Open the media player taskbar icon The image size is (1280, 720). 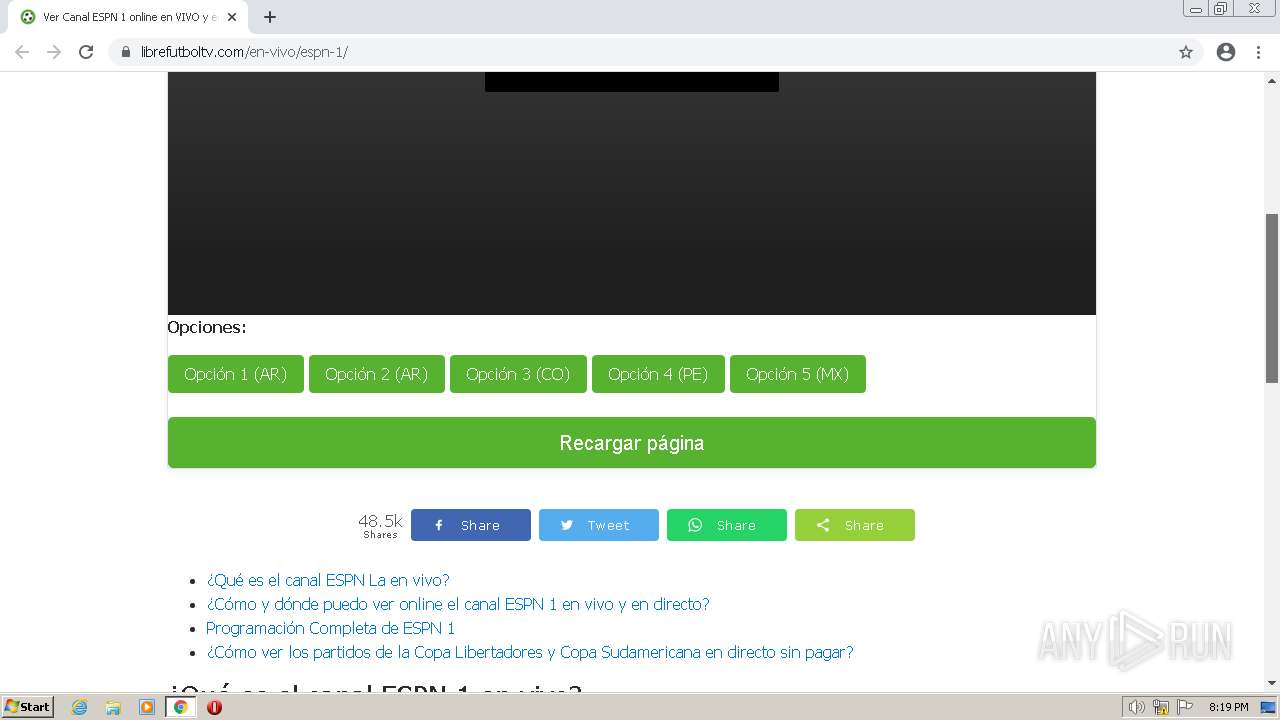(147, 707)
